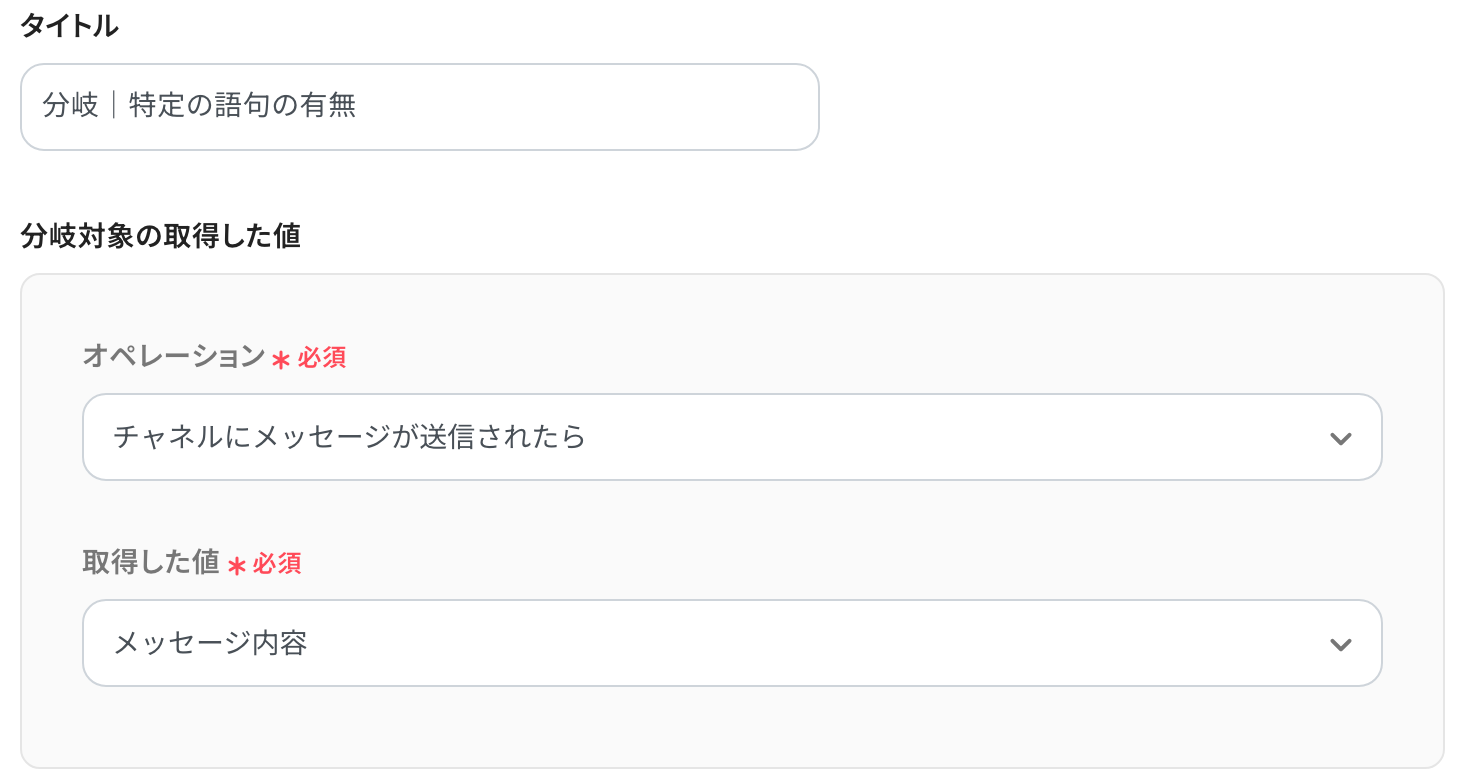The height and width of the screenshot is (782, 1466).
Task: Click the 分岐対象の取得した値 section heading
Action: pos(160,237)
